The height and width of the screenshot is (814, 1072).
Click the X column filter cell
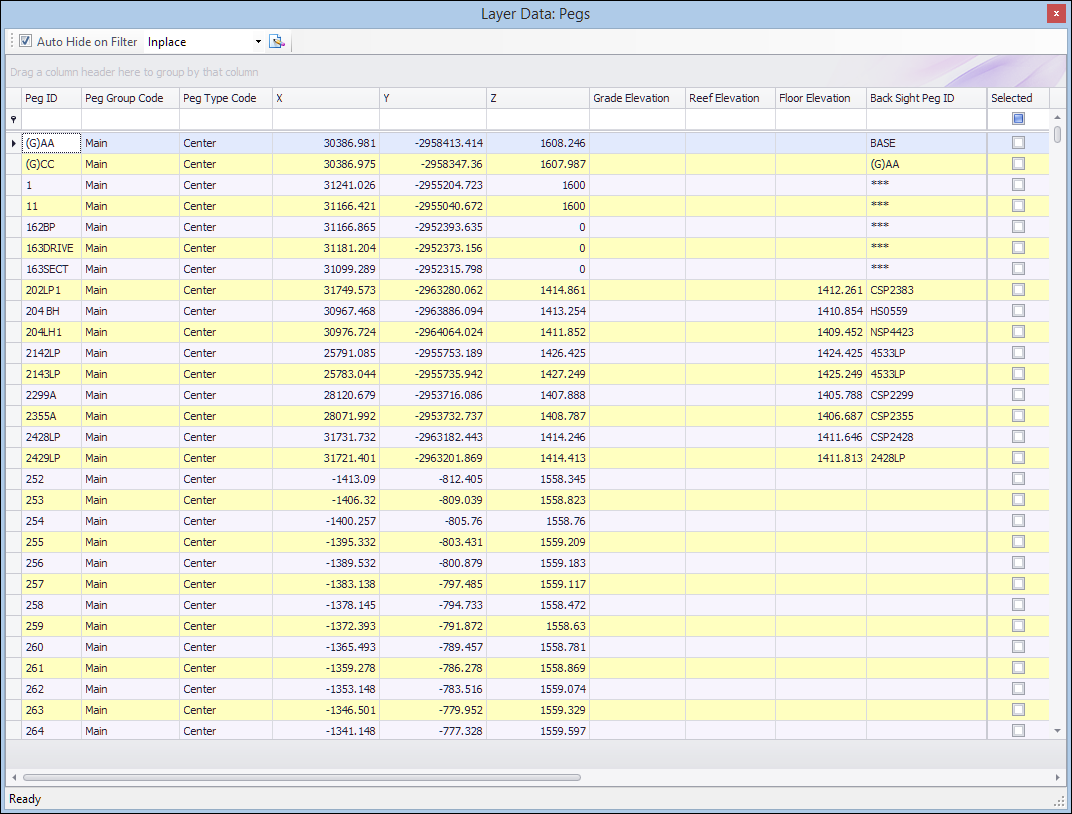(325, 119)
